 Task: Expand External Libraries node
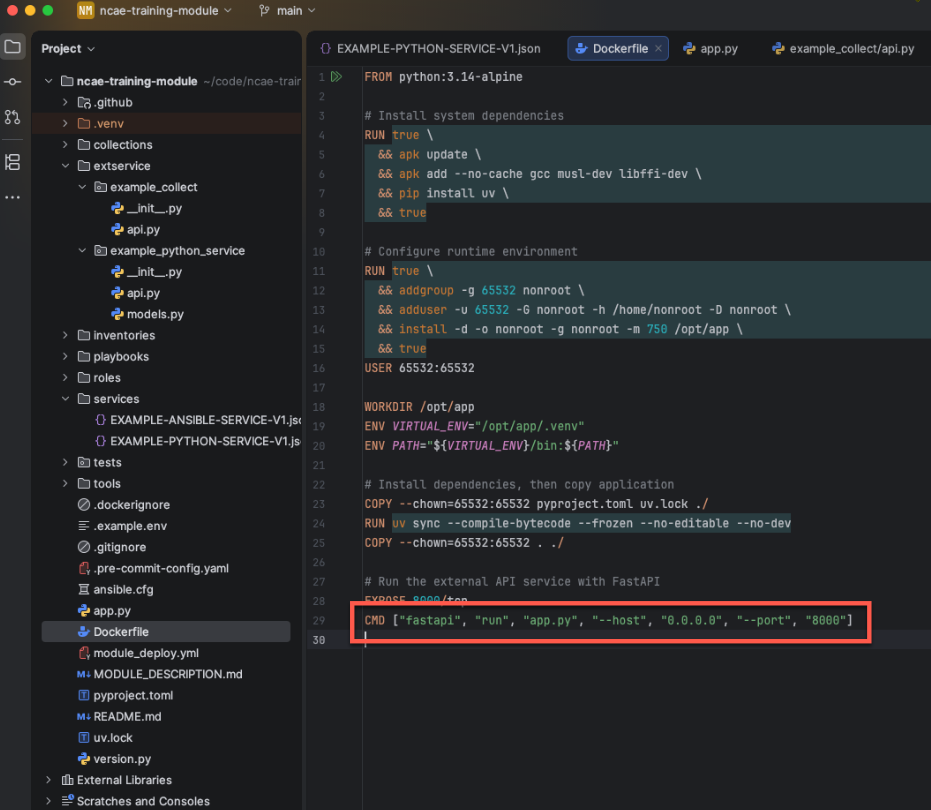pyautogui.click(x=49, y=780)
